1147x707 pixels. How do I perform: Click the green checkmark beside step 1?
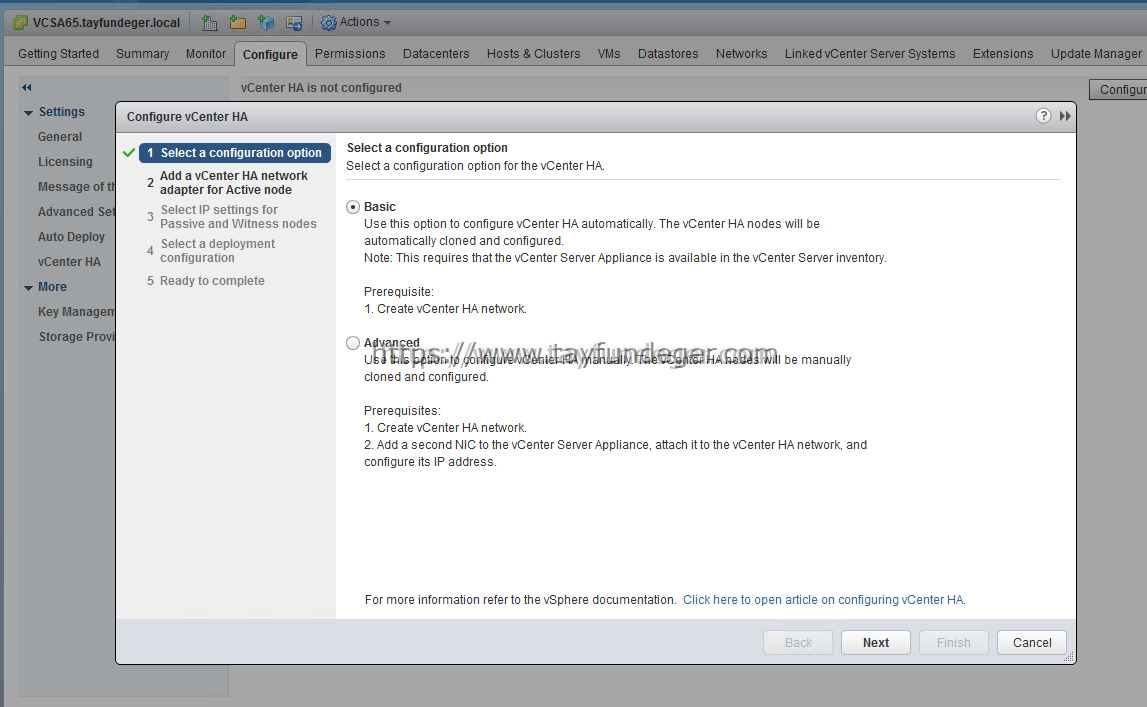(x=129, y=153)
